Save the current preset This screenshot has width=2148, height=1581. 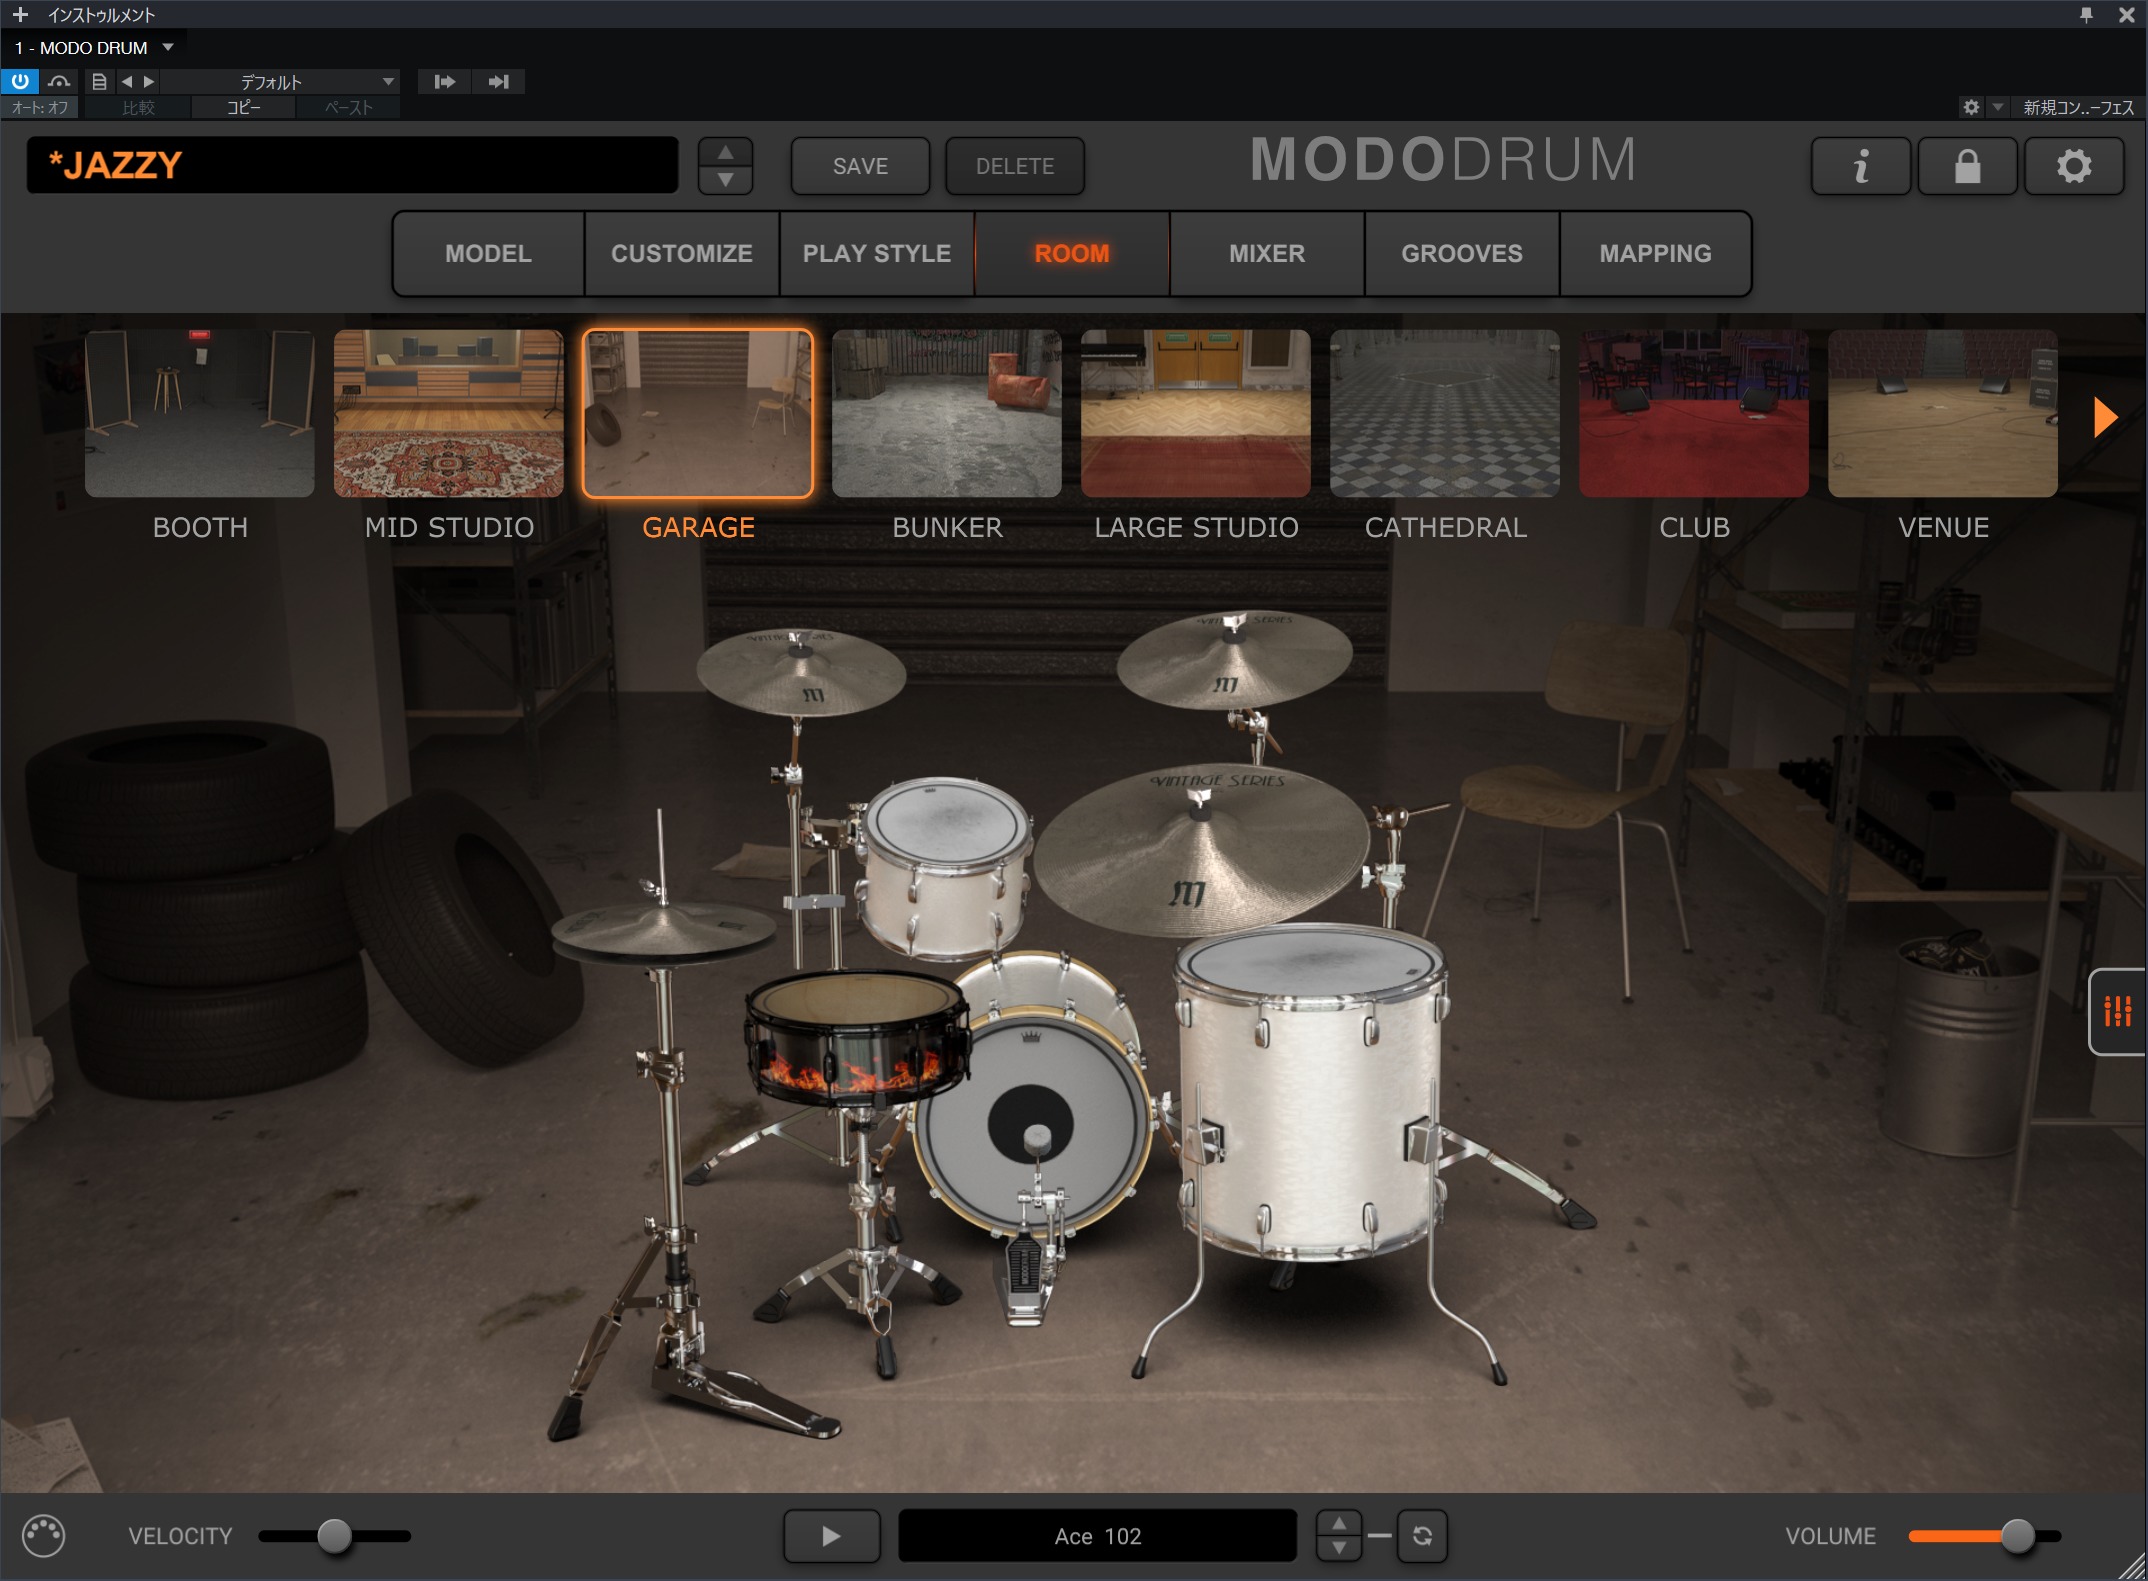click(x=860, y=166)
